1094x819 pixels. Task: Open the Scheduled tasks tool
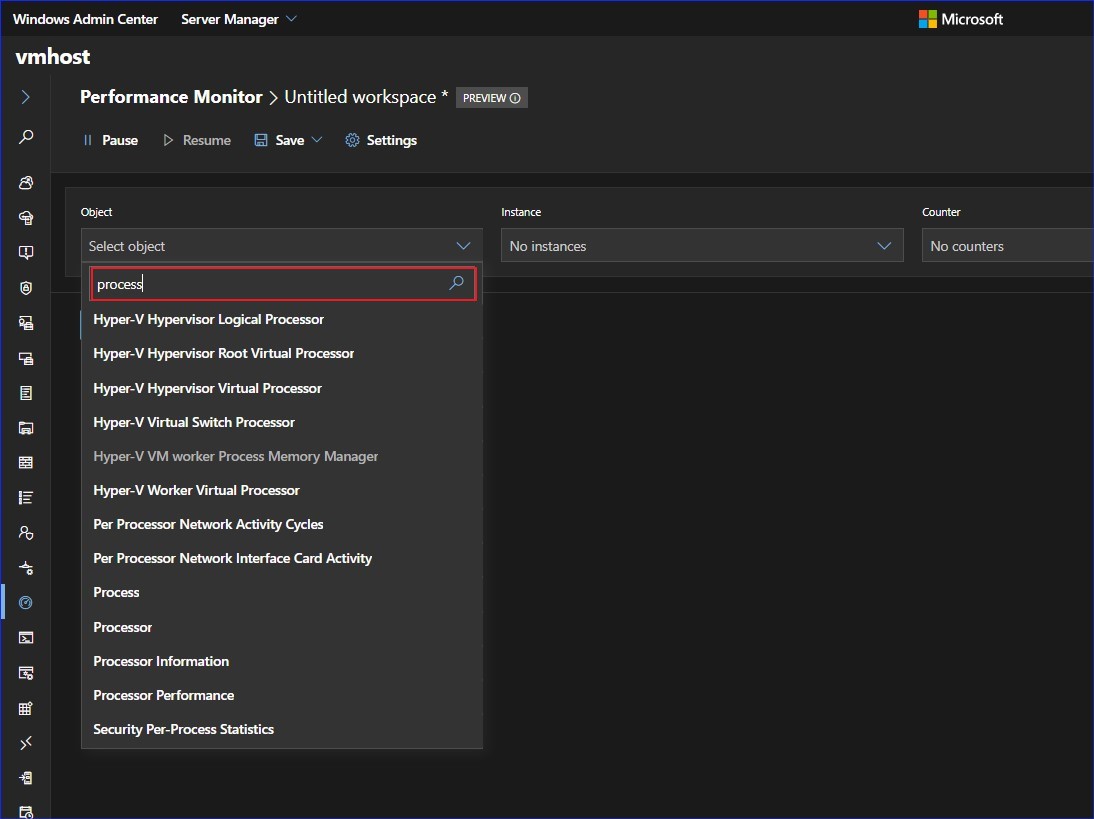(26, 811)
